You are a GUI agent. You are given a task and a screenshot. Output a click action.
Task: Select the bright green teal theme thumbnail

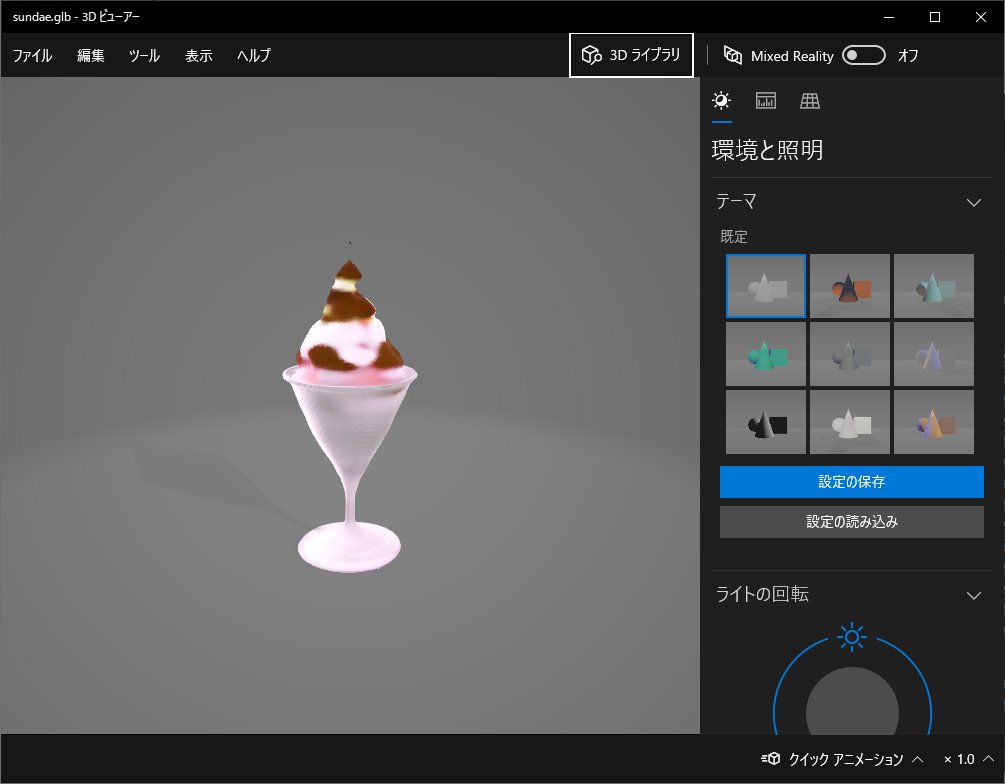coord(766,354)
